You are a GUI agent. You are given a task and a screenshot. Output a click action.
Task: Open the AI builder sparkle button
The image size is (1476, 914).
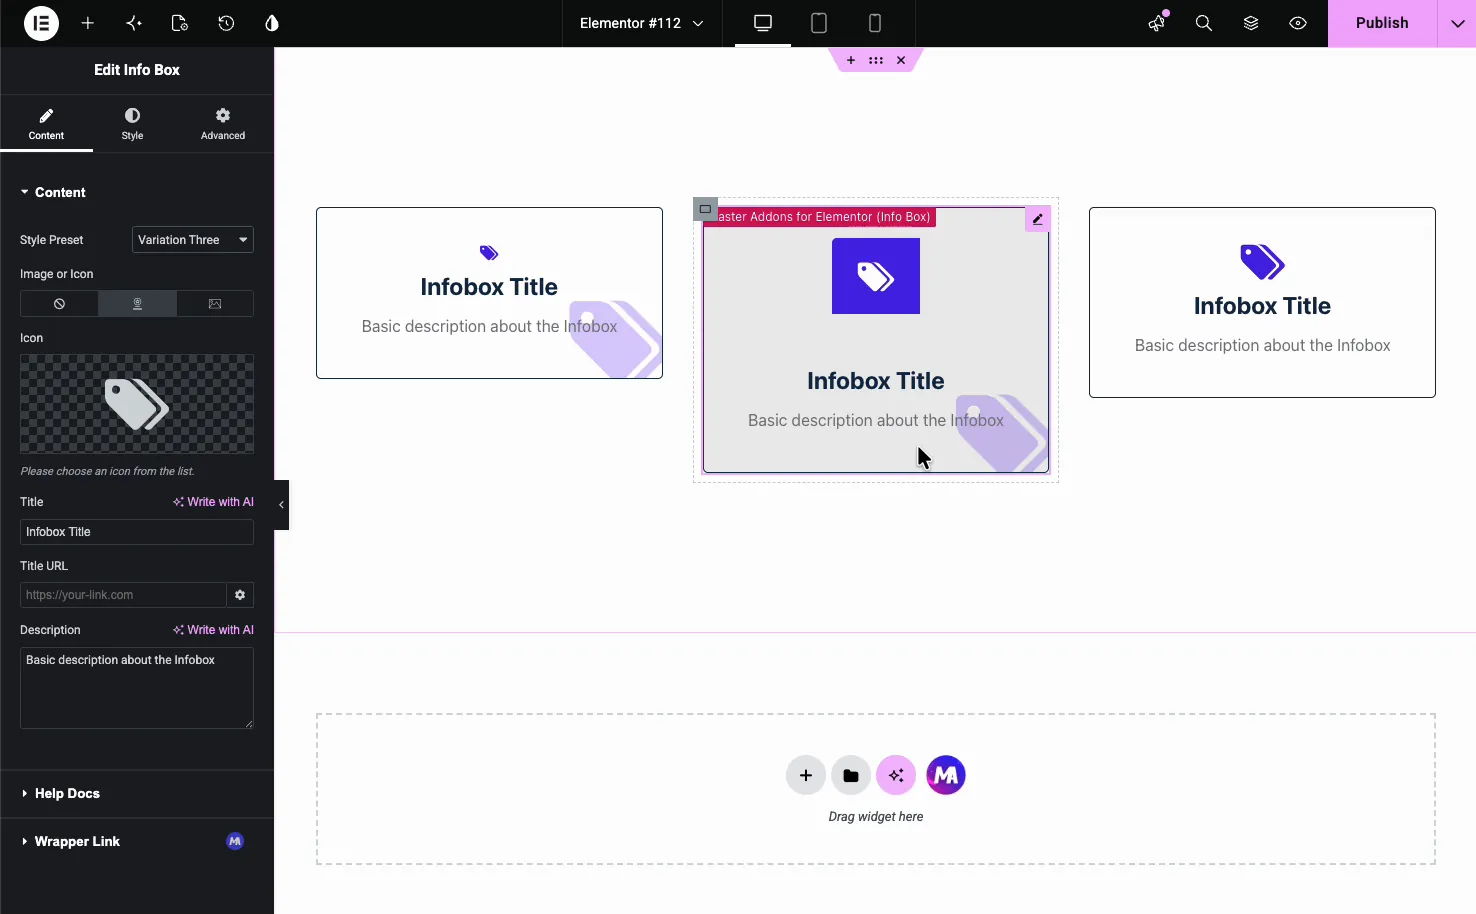click(x=896, y=775)
